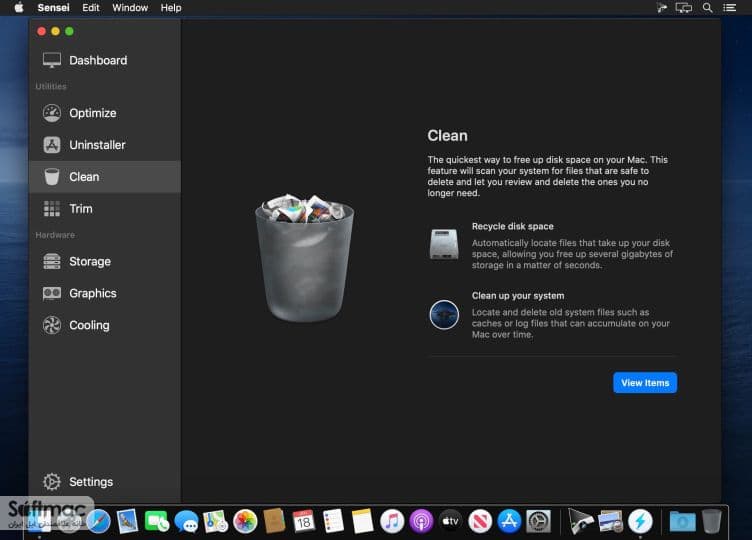Open the Dashboard monitor icon
Image resolution: width=752 pixels, height=540 pixels.
52,60
